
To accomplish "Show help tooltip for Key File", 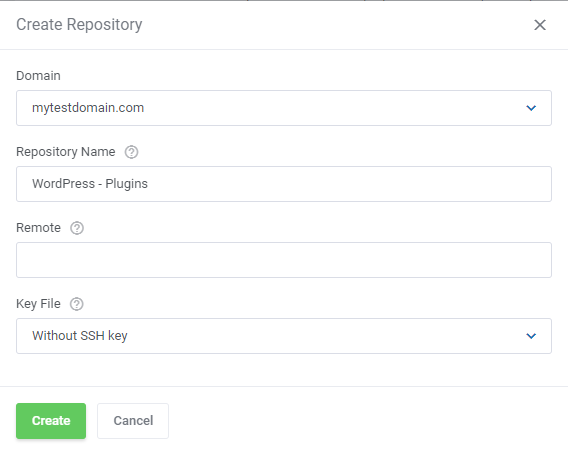I will [76, 304].
